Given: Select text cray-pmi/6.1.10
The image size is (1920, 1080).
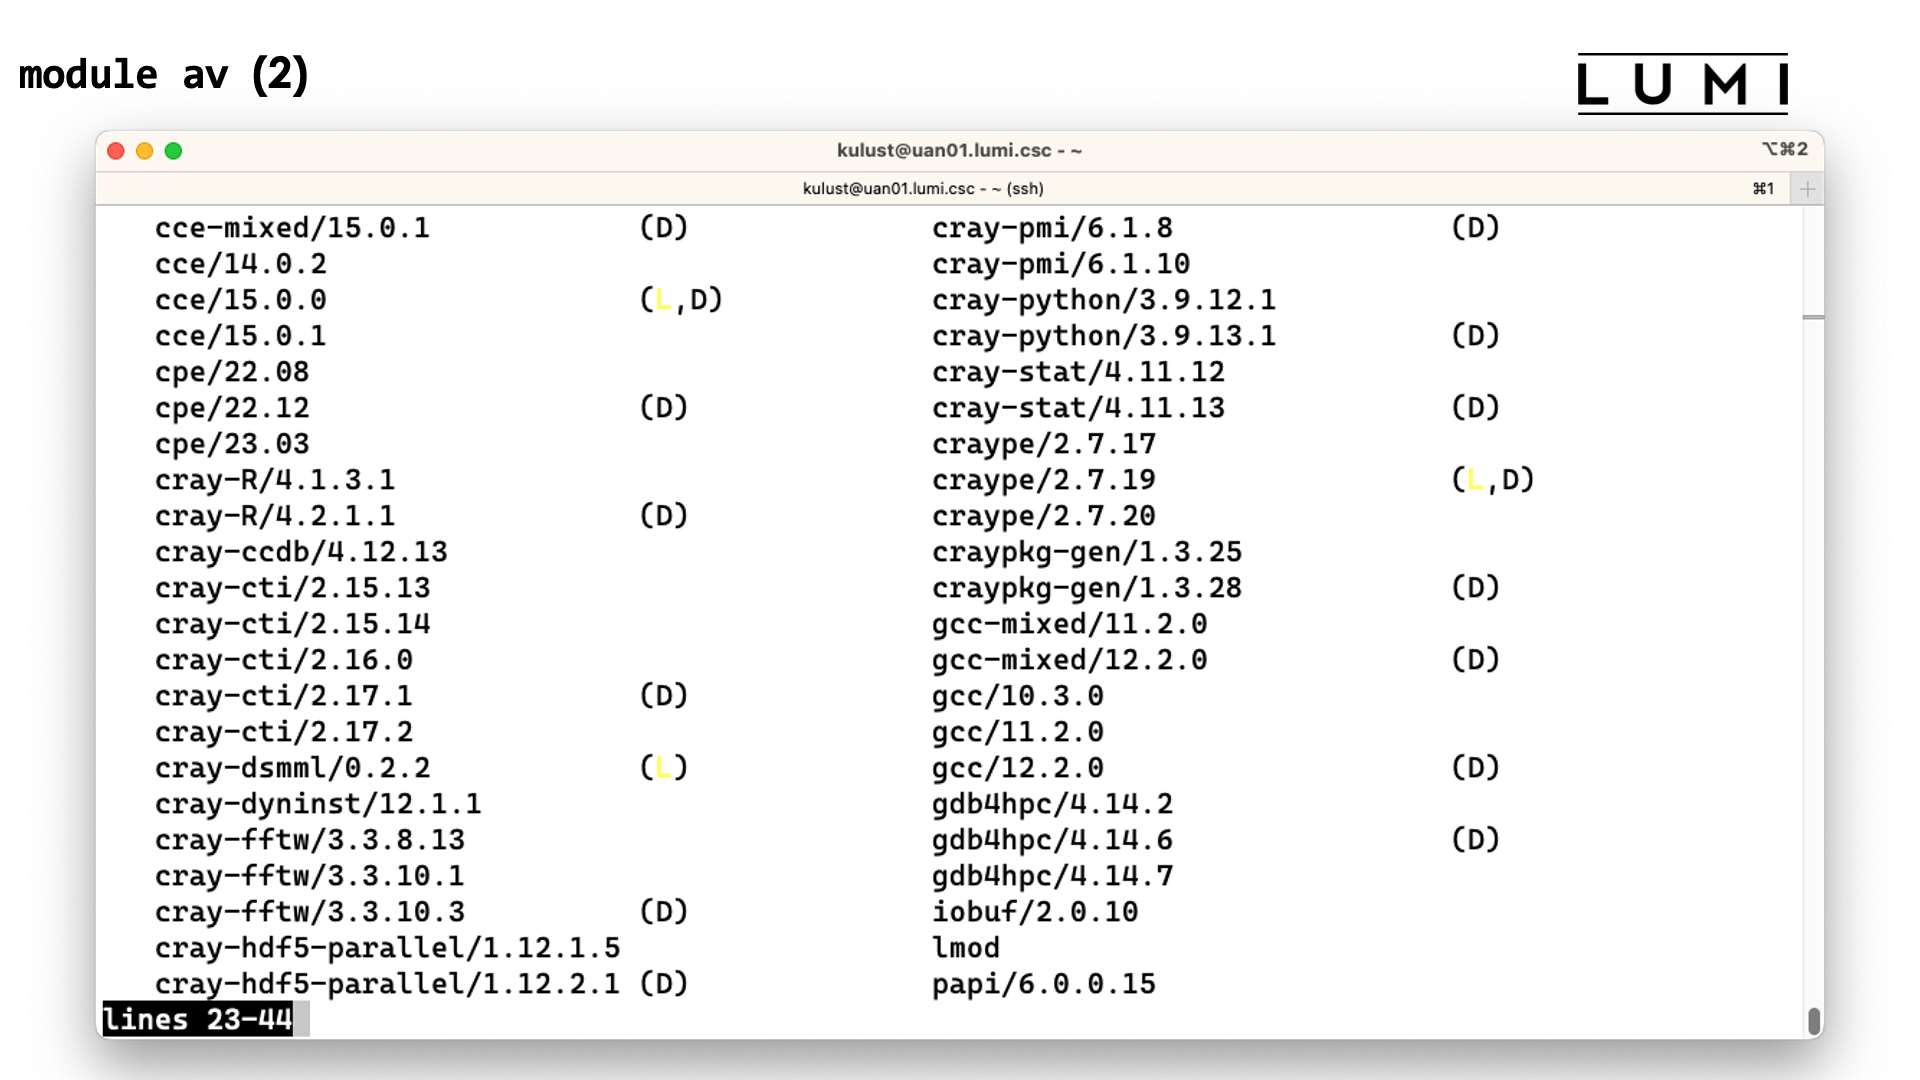Looking at the screenshot, I should coord(1061,264).
